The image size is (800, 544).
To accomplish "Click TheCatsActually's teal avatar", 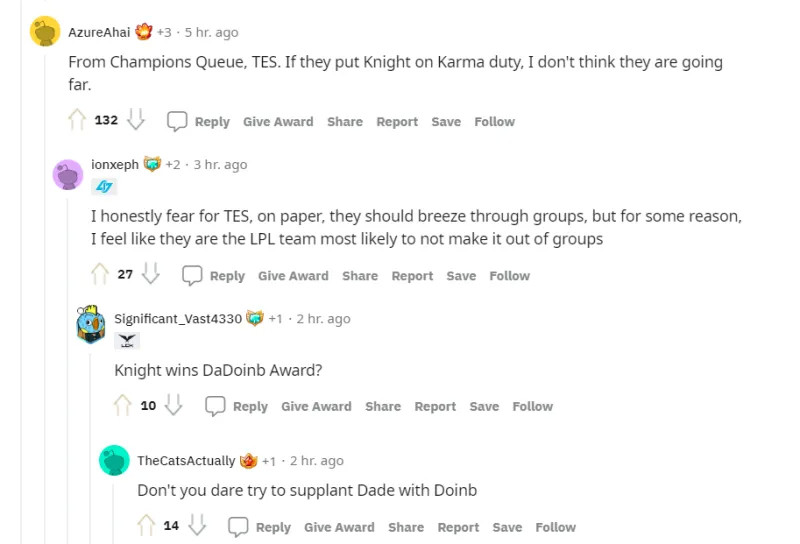I will (x=115, y=461).
